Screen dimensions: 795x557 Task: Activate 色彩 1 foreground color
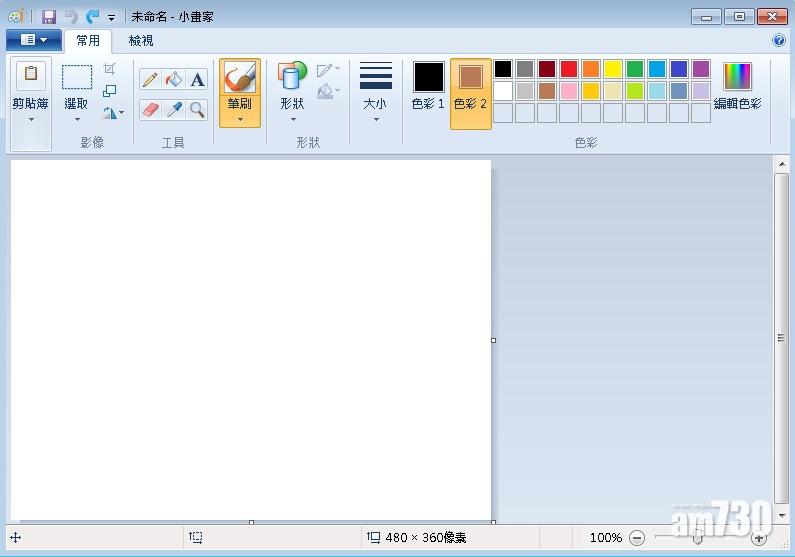point(428,86)
